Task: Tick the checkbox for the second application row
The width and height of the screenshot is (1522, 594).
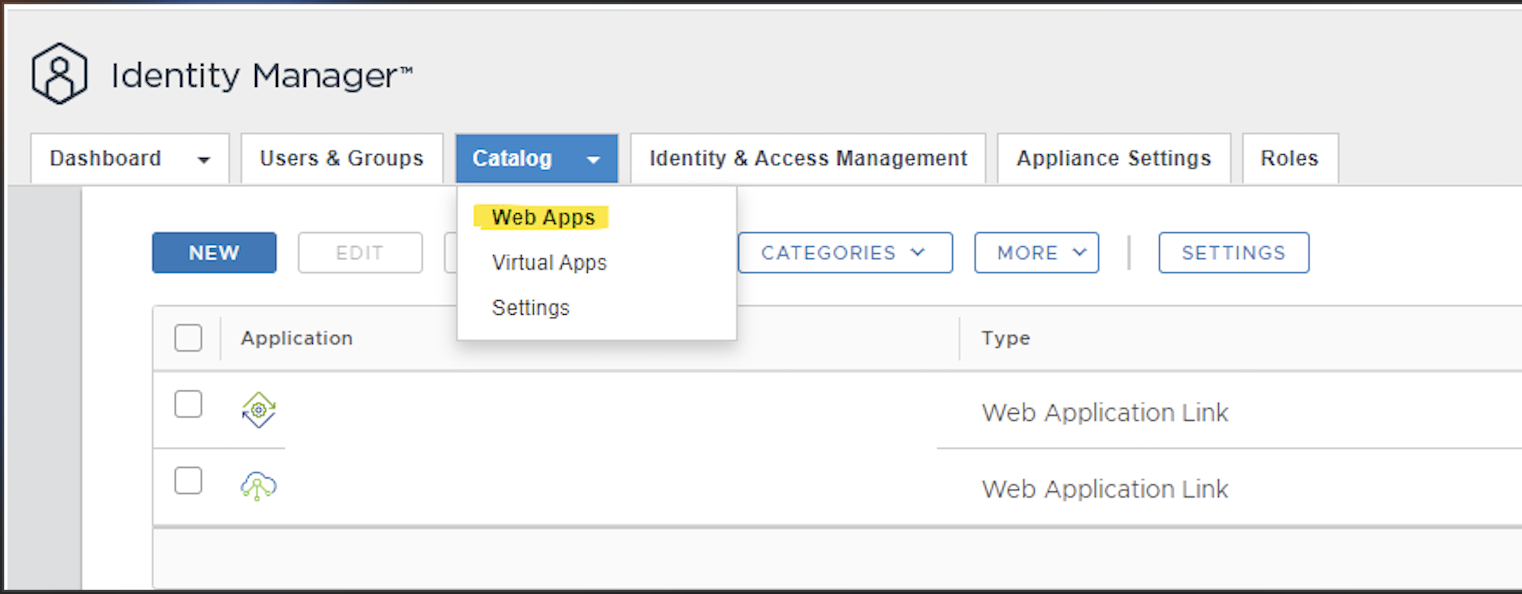Action: 188,480
